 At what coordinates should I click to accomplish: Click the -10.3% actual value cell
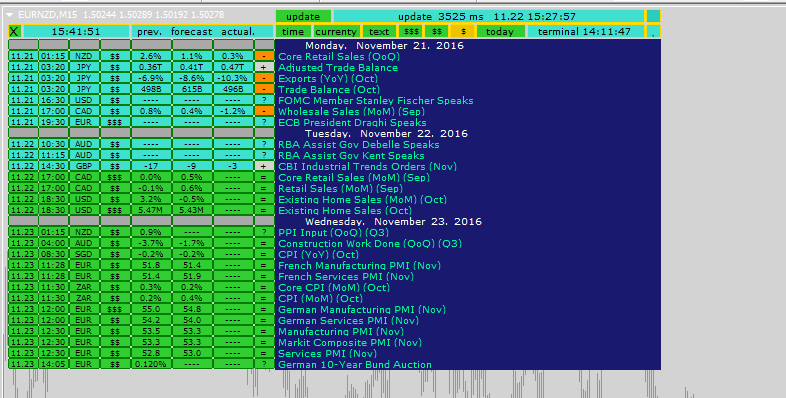click(233, 78)
